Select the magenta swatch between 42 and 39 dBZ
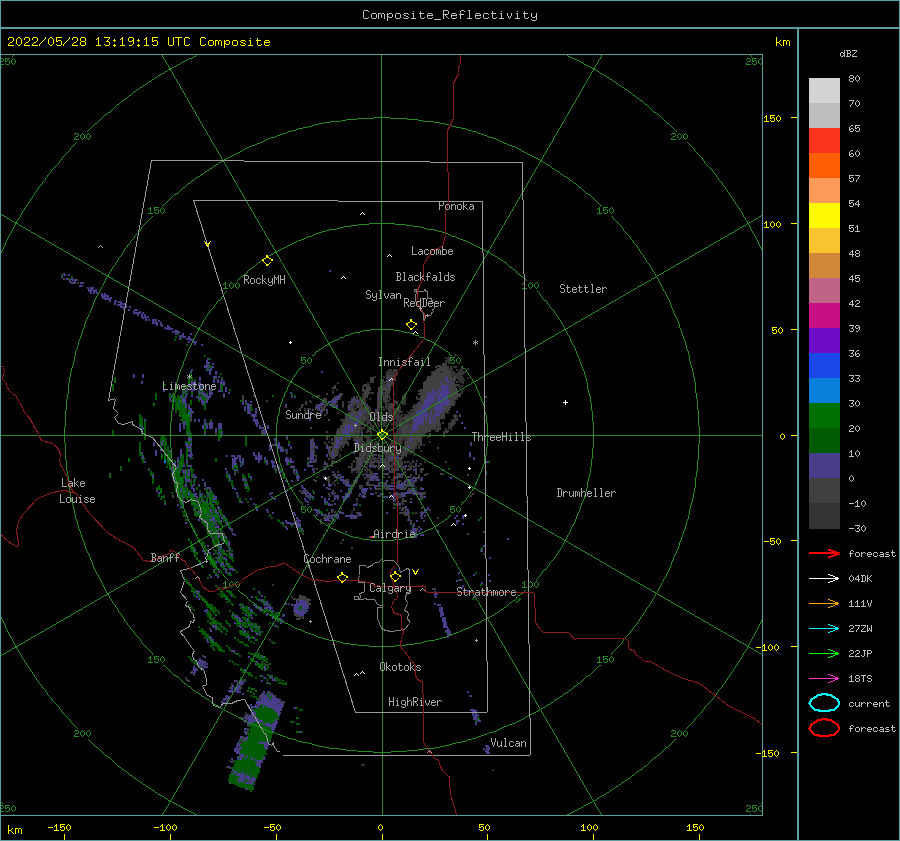Image resolution: width=900 pixels, height=841 pixels. (824, 316)
